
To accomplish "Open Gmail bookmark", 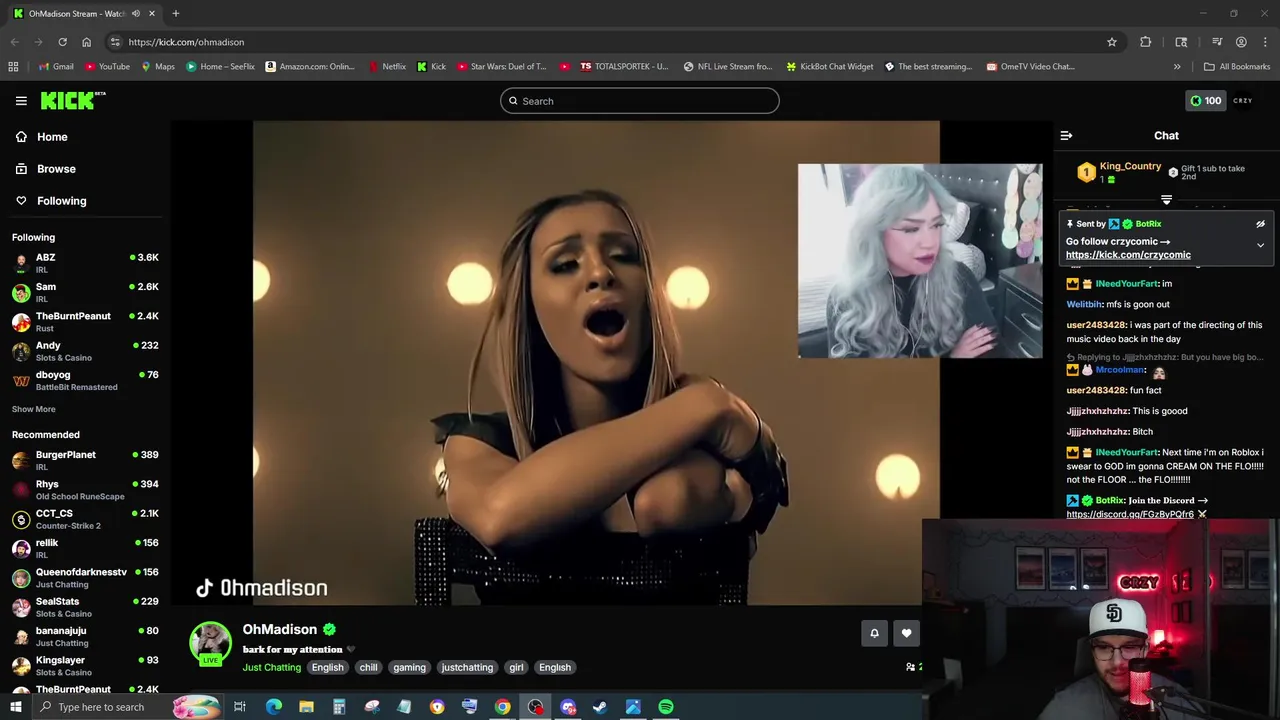I will tap(56, 67).
